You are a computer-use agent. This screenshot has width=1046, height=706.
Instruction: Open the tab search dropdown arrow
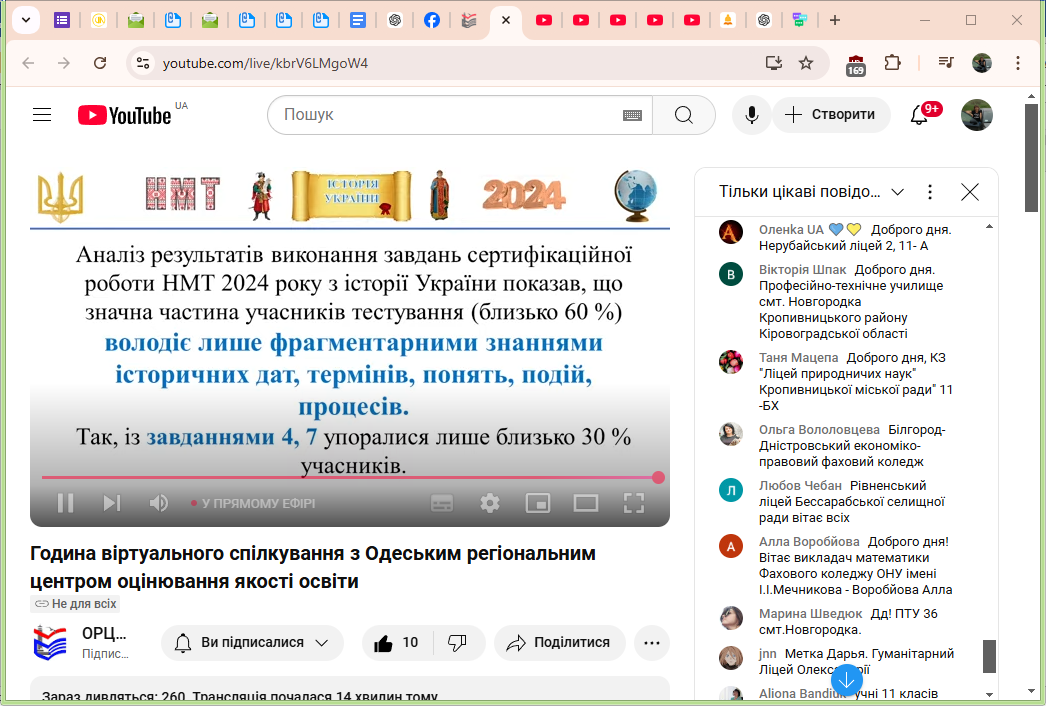(25, 20)
